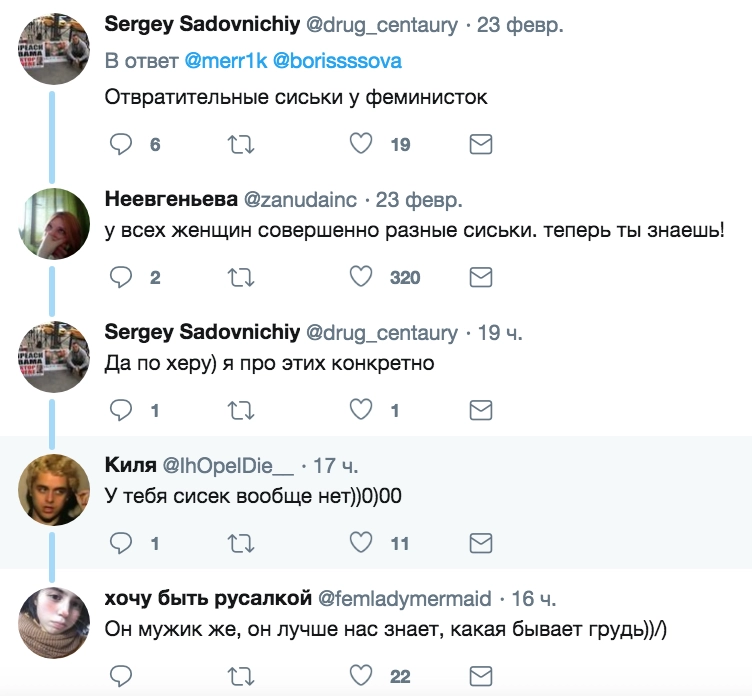Open Неевгеньева's profile name
This screenshot has width=752, height=696.
[x=165, y=199]
